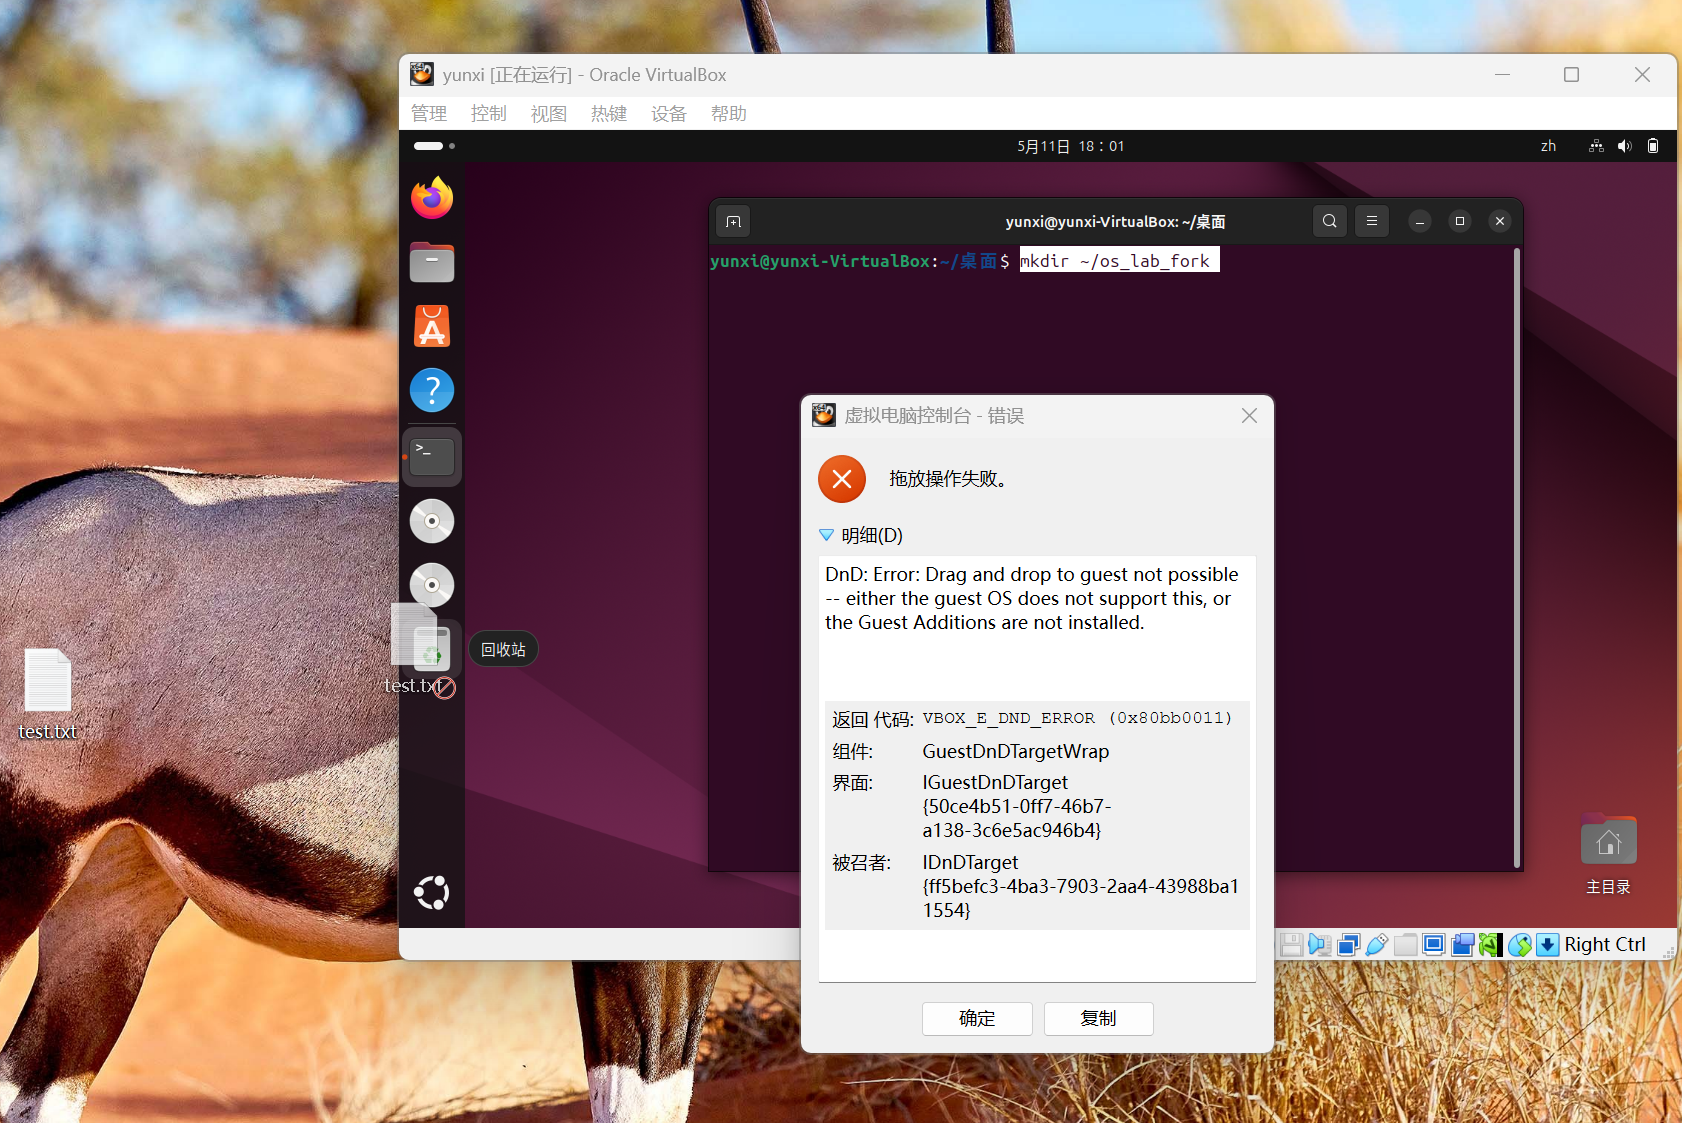Click VirtualBox USB devices status icon
This screenshot has width=1682, height=1123.
[1376, 945]
